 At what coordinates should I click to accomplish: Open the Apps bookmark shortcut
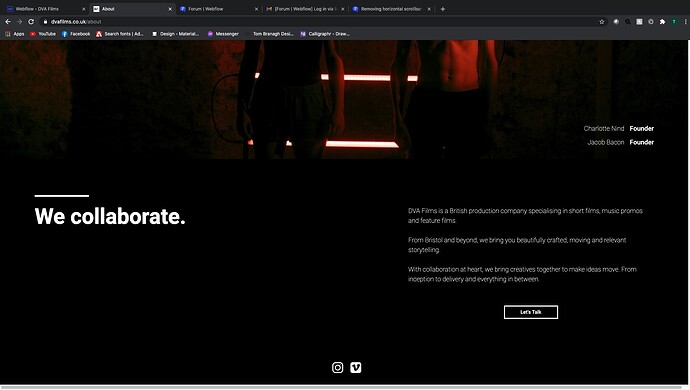(15, 34)
